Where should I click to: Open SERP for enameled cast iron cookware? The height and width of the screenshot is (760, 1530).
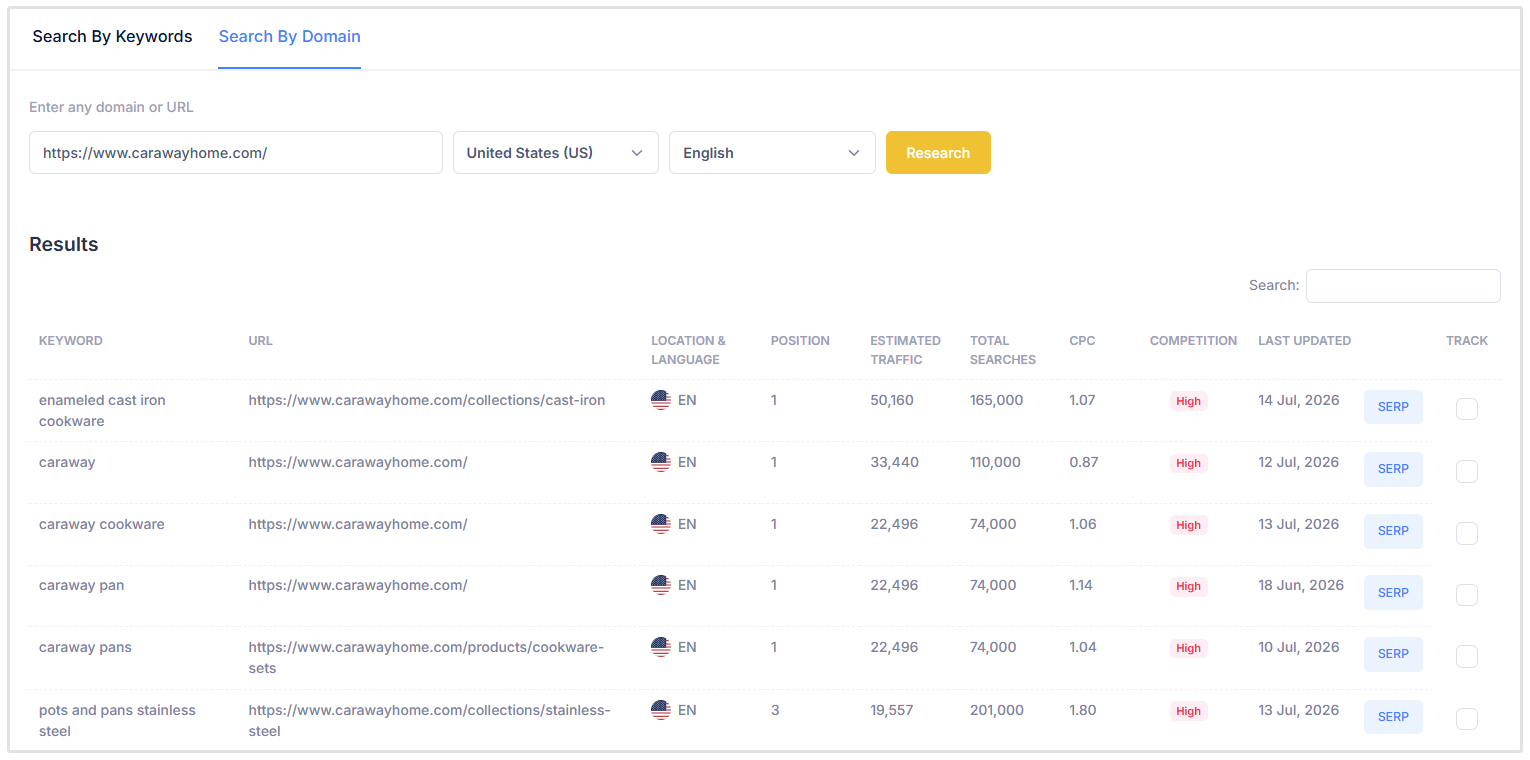click(1393, 407)
